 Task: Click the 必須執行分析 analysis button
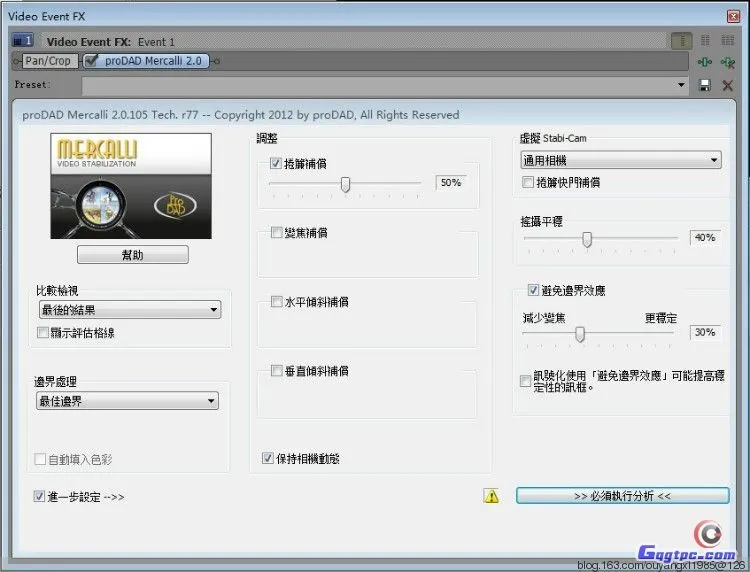tap(622, 496)
